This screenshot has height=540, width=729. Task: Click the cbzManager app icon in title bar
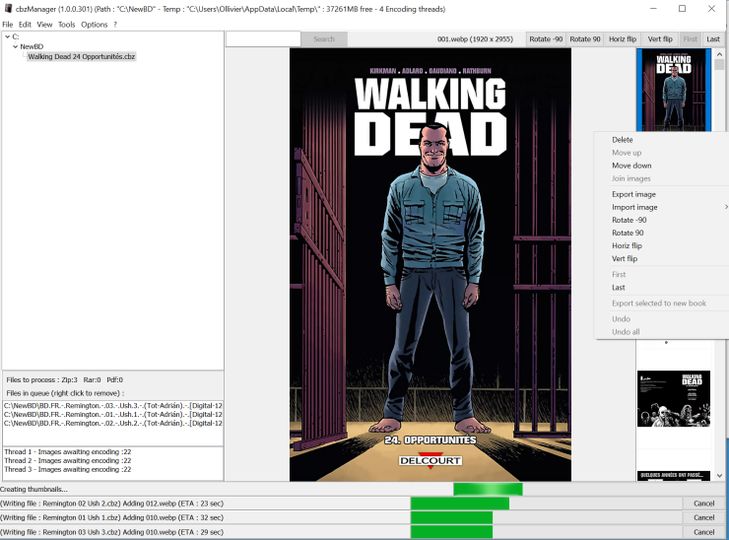[x=8, y=8]
